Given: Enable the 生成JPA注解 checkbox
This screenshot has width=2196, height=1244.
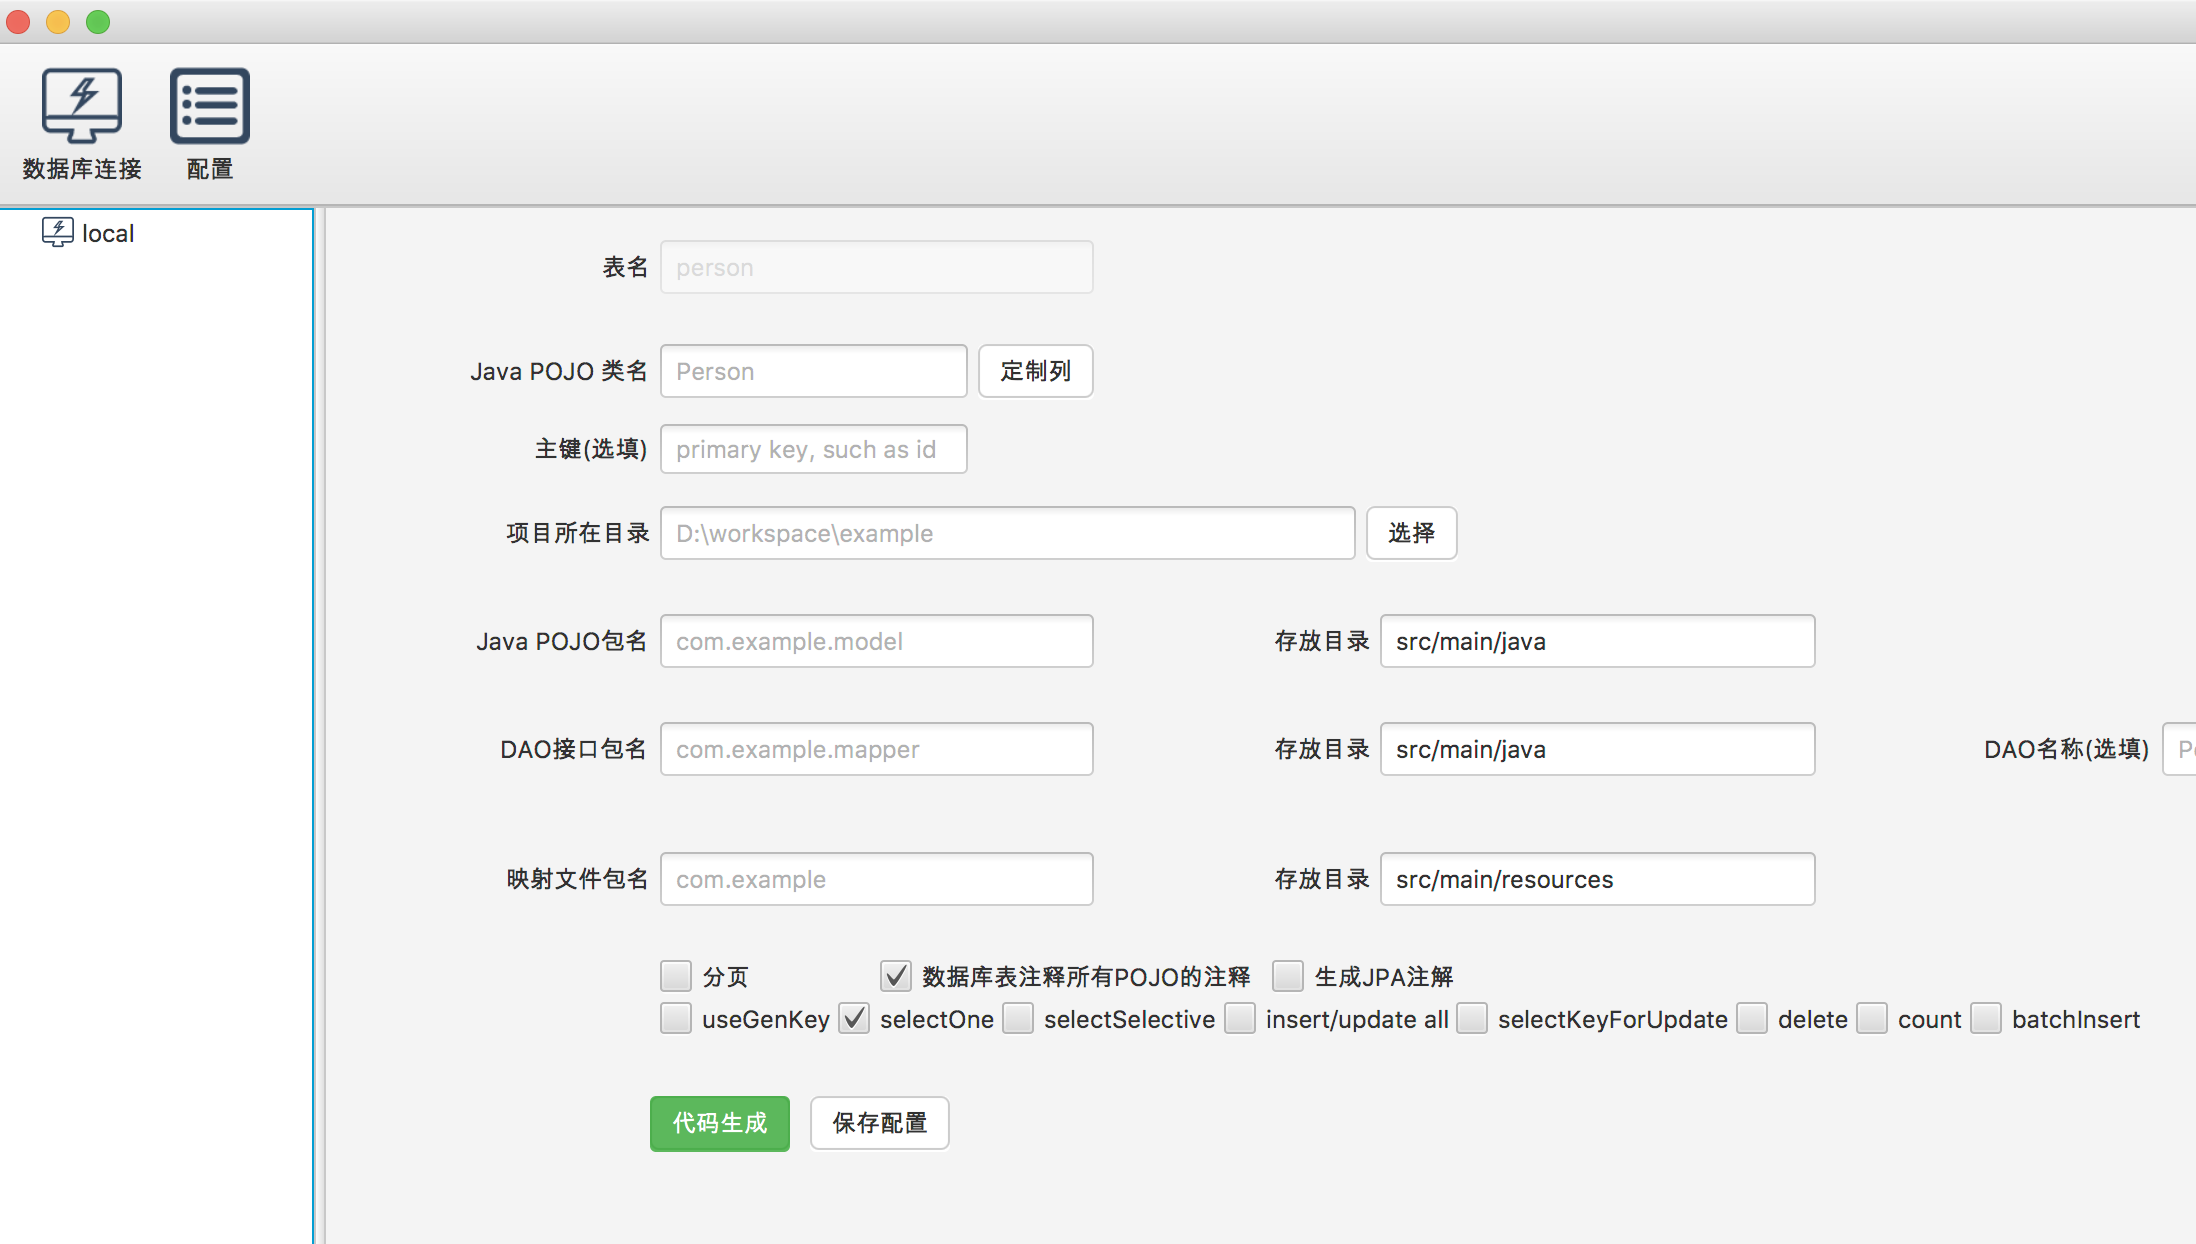Looking at the screenshot, I should pos(1288,976).
